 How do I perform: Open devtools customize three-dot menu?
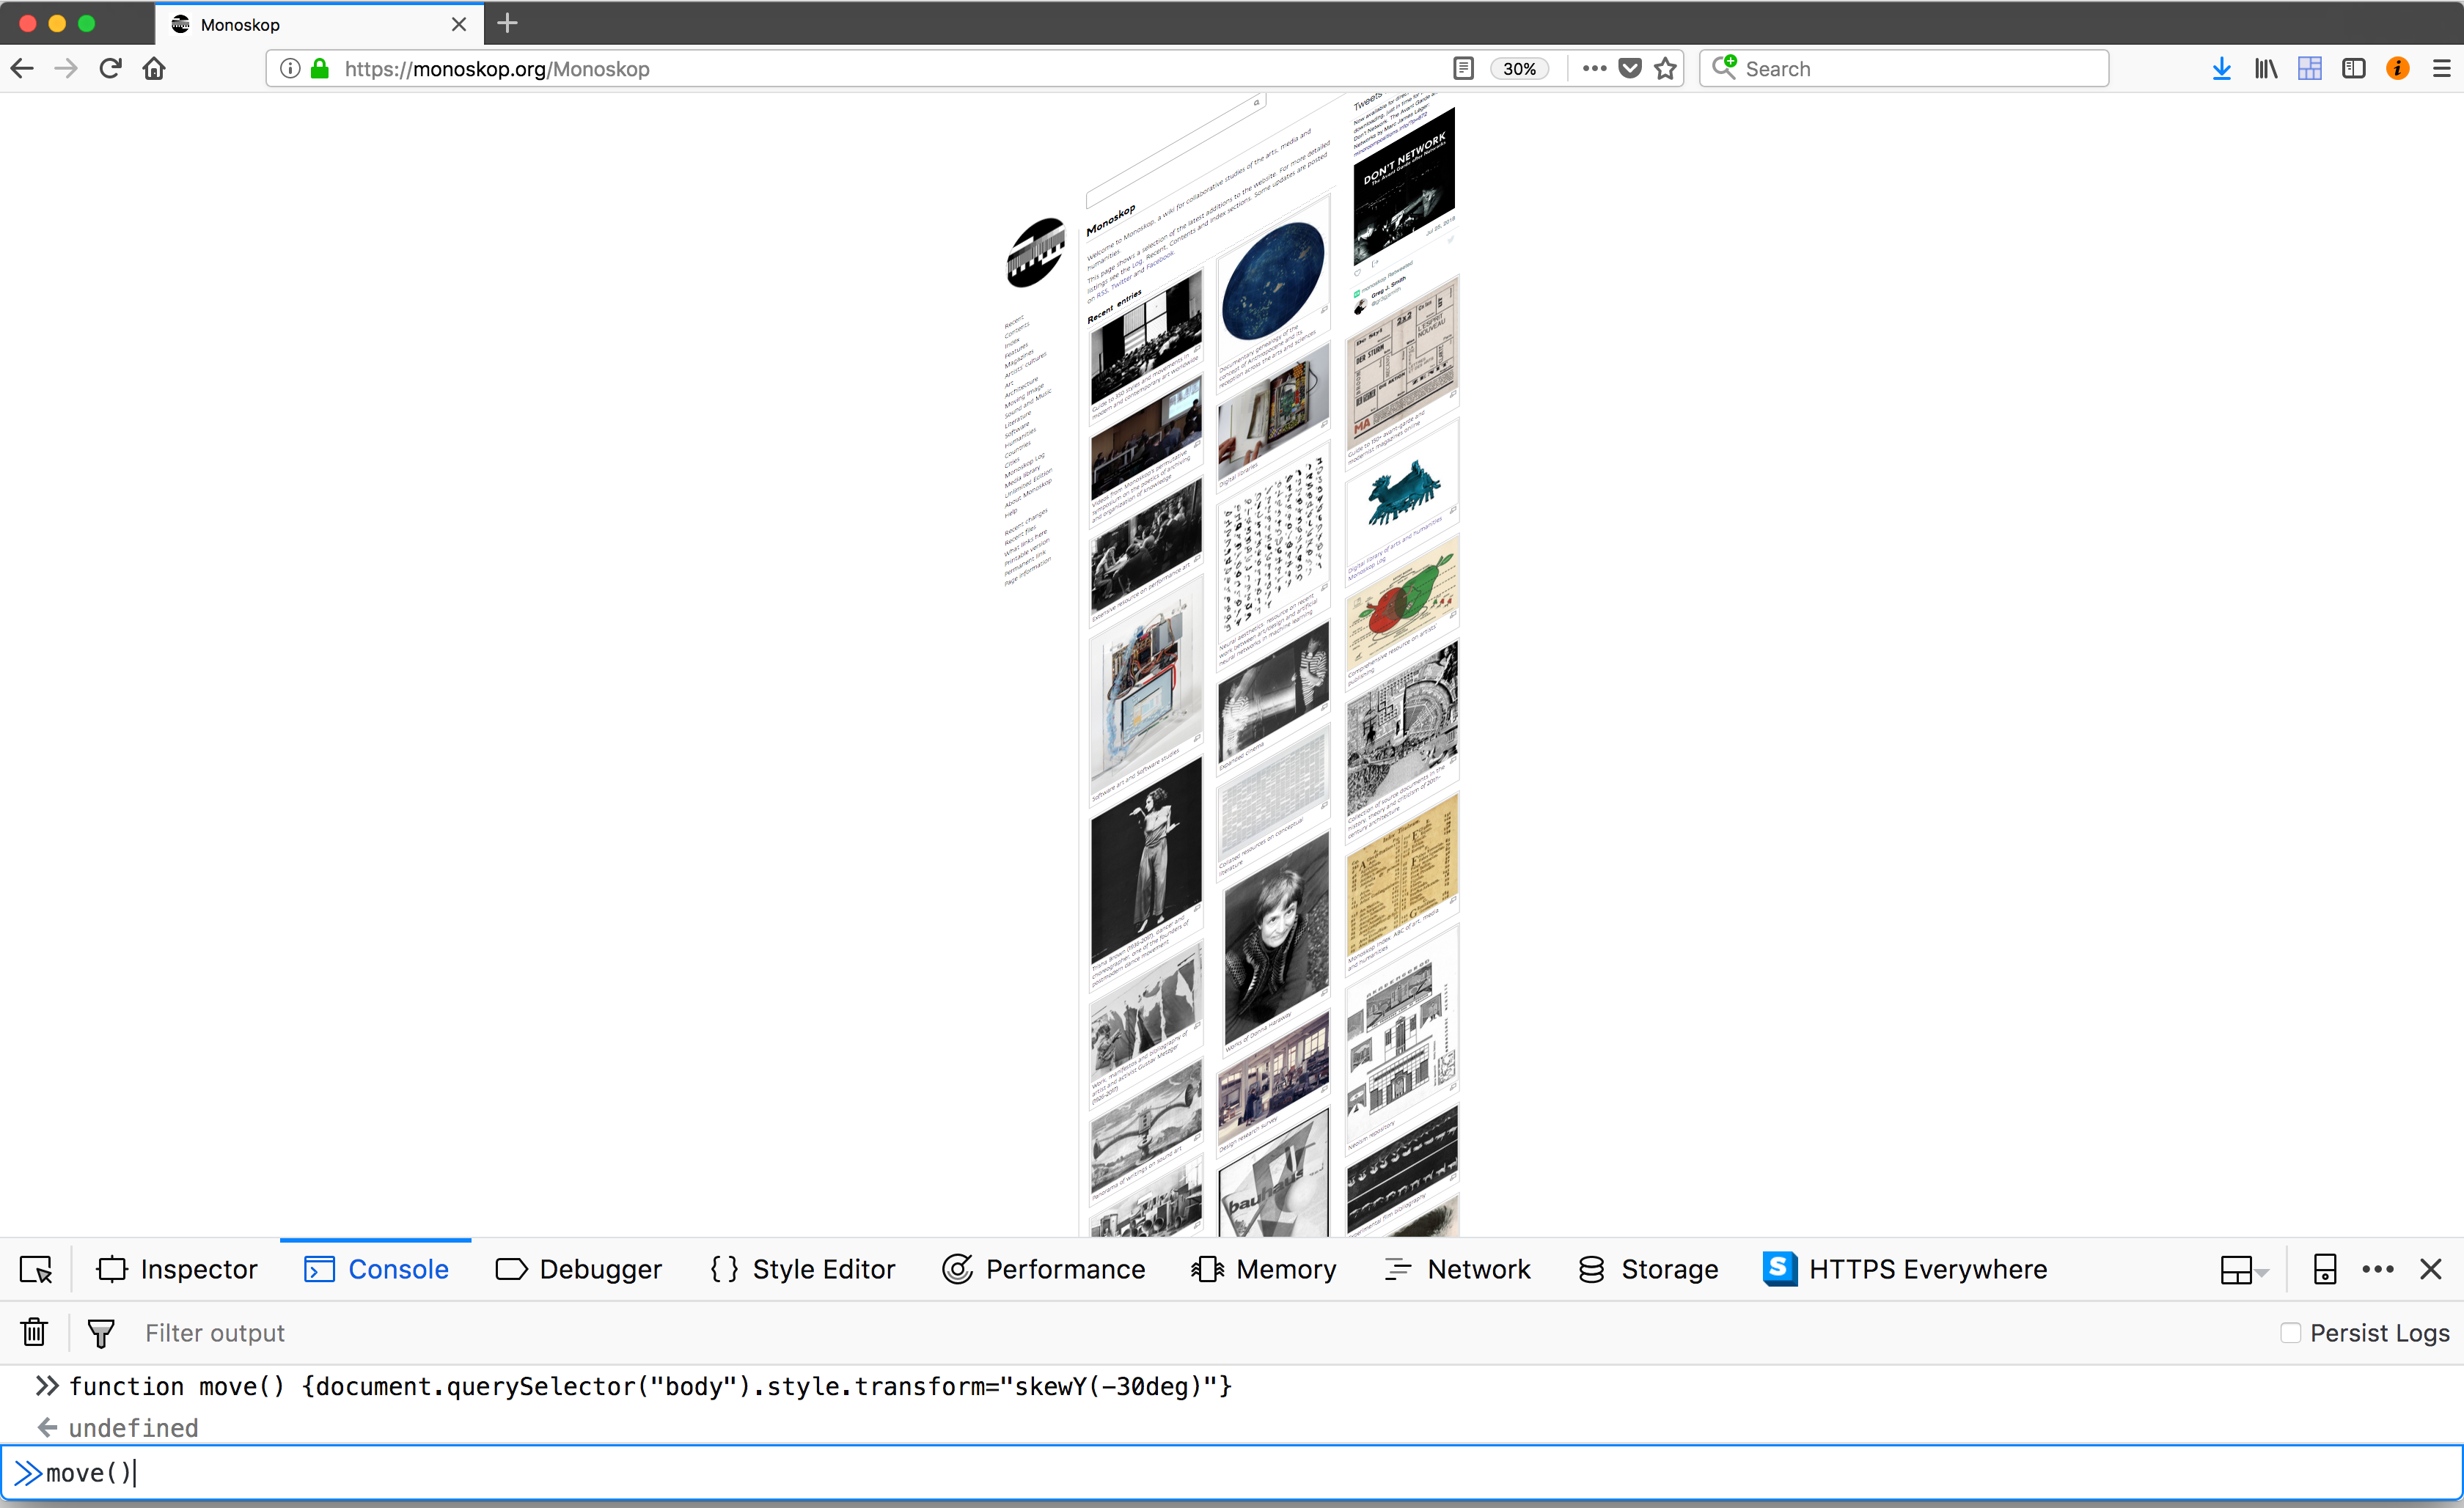tap(2378, 1269)
